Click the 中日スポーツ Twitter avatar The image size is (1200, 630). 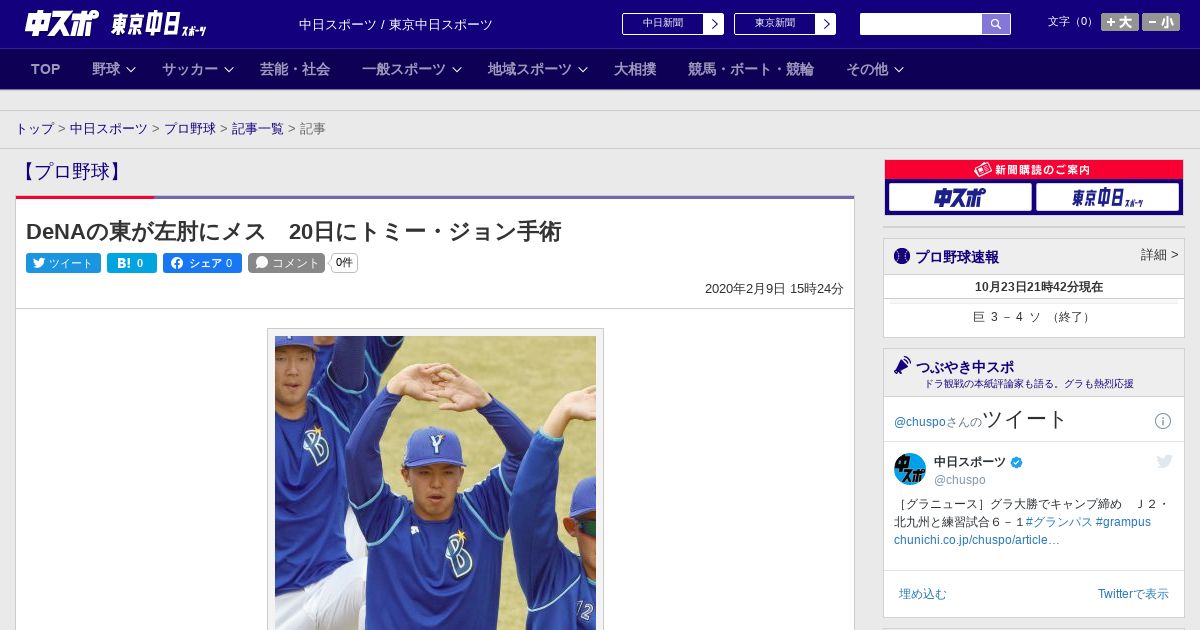[x=910, y=469]
